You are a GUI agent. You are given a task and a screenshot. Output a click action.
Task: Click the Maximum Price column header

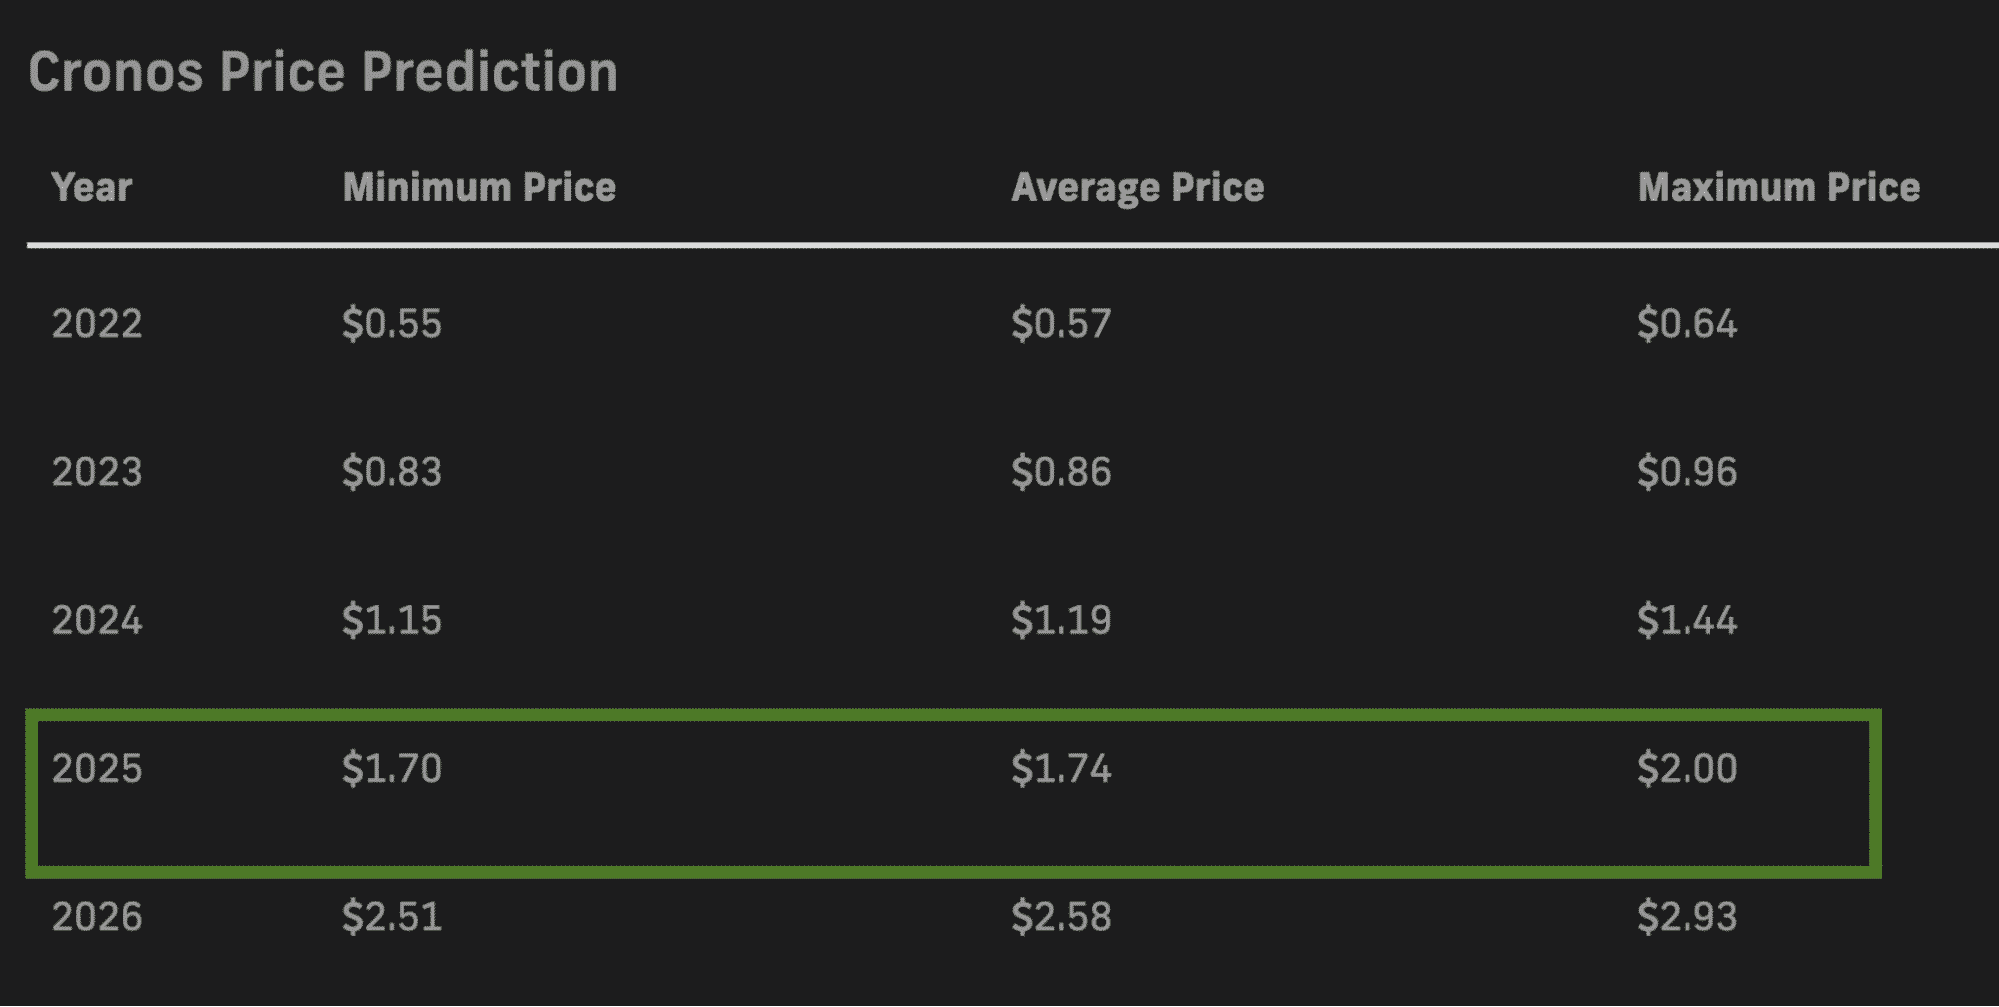click(x=1779, y=187)
